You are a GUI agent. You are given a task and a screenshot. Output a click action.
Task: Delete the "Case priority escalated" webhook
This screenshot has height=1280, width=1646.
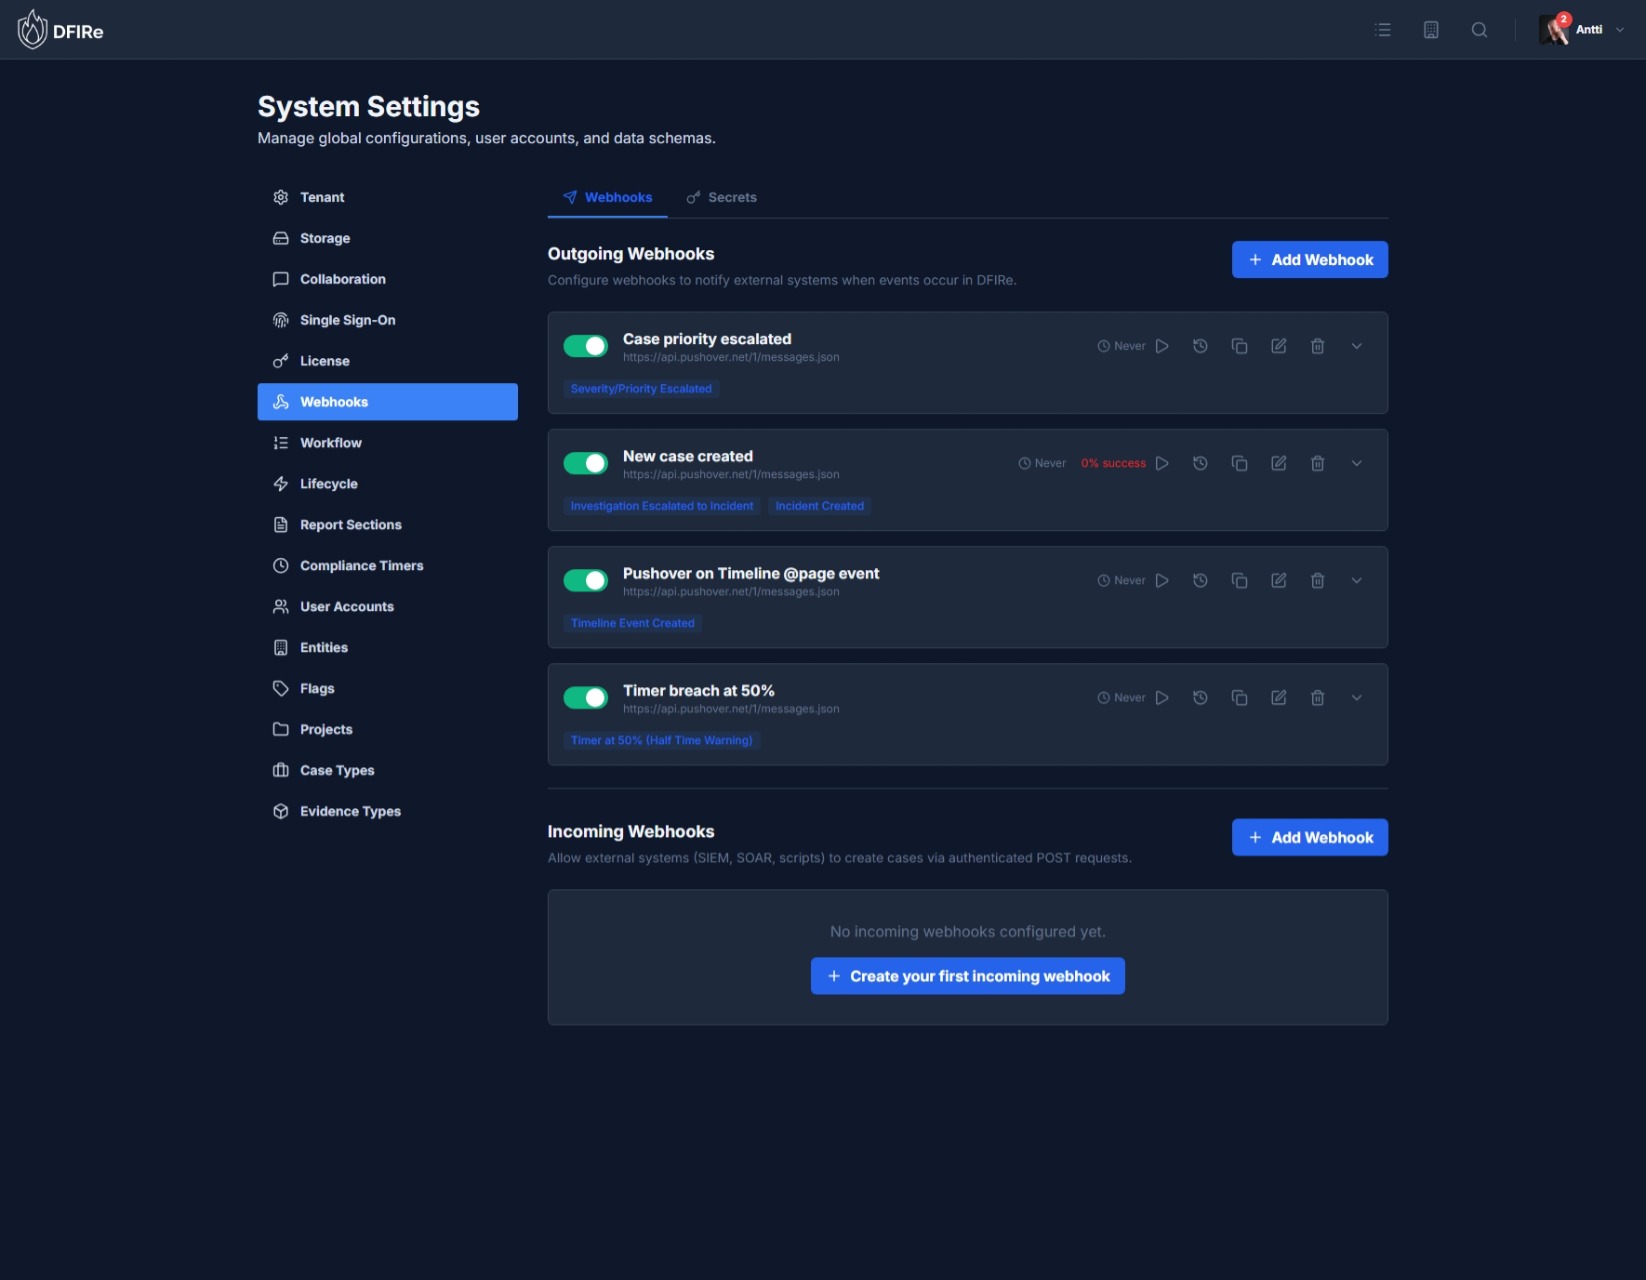point(1317,345)
